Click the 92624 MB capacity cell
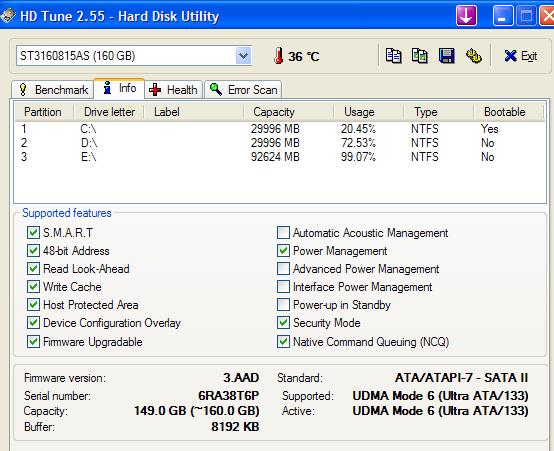 tap(275, 157)
